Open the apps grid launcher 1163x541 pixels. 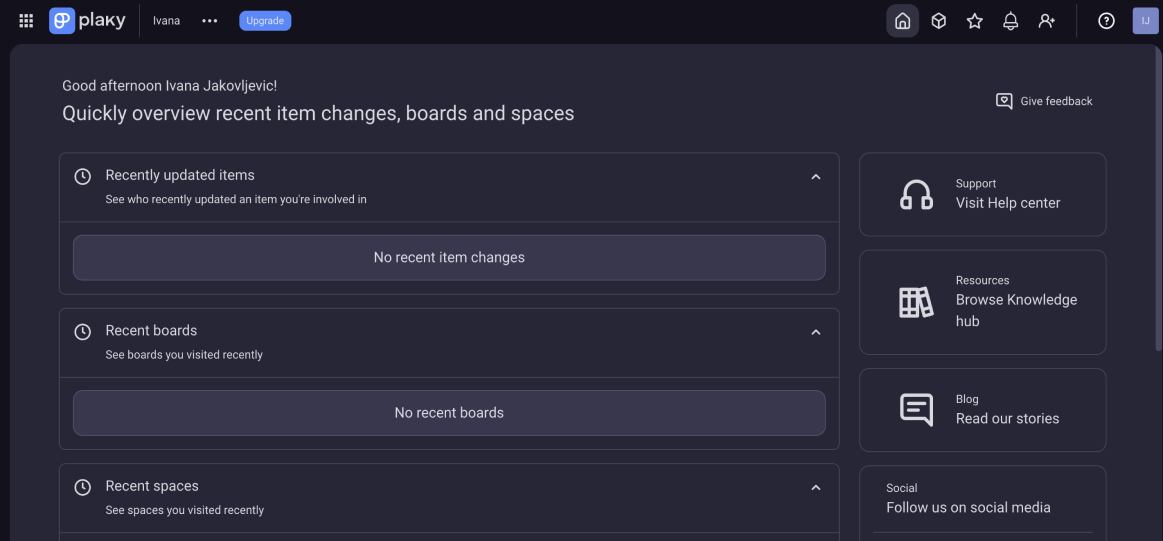coord(26,21)
